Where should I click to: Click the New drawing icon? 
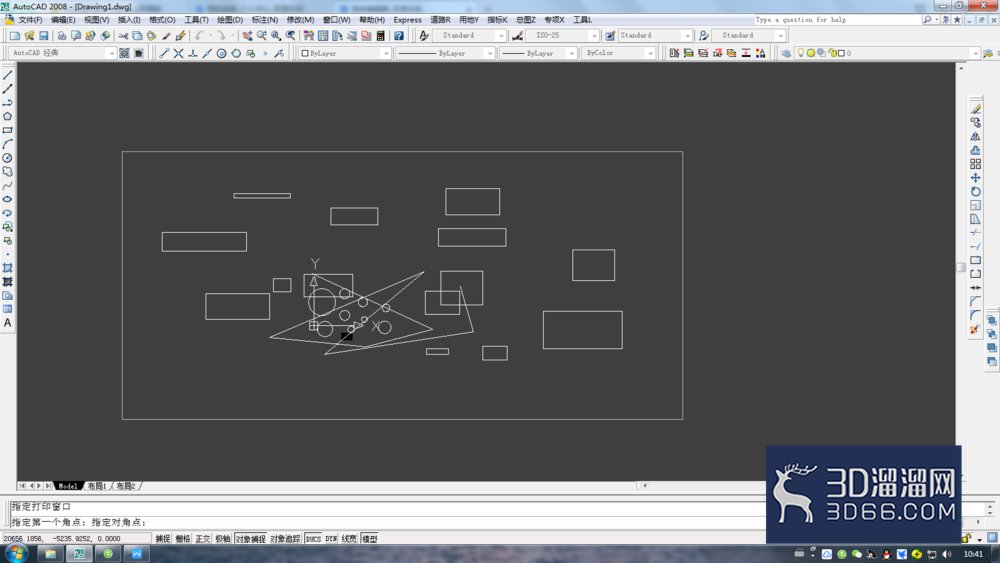(x=15, y=36)
